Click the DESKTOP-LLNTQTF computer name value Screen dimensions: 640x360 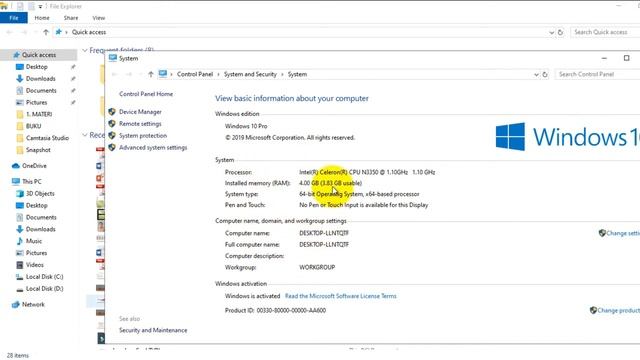pyautogui.click(x=324, y=233)
